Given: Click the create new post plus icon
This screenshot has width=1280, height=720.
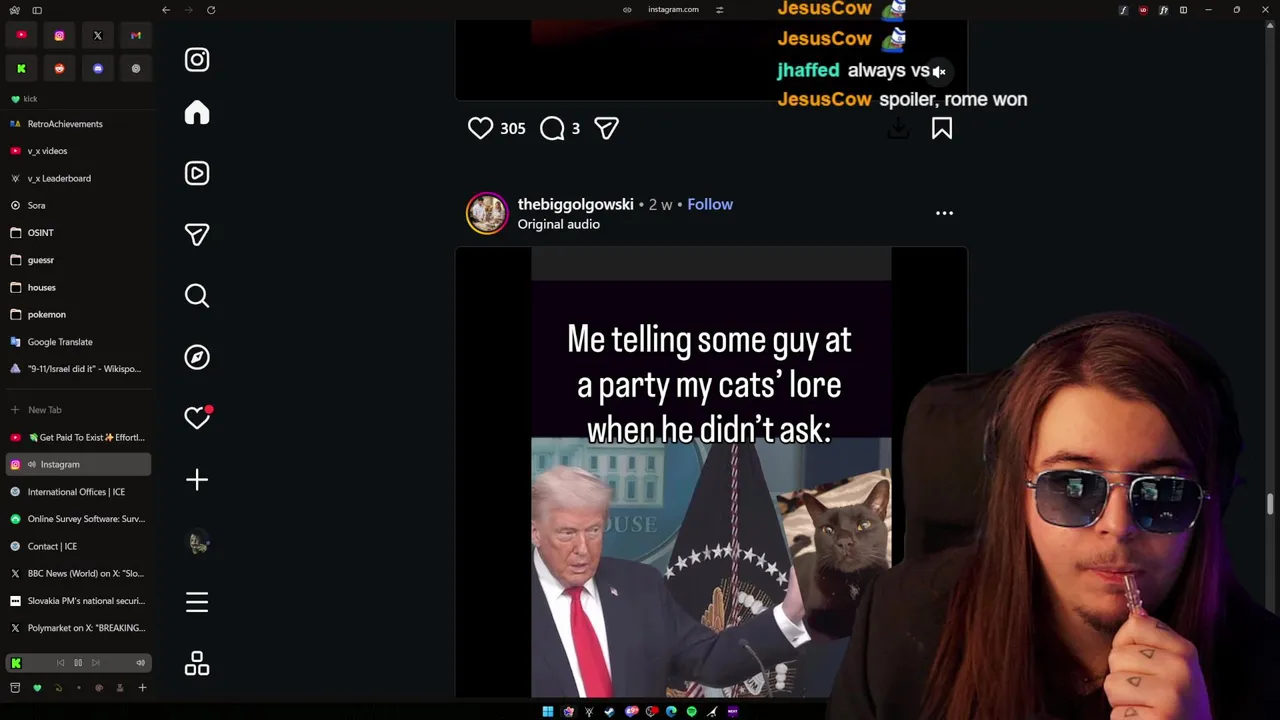Looking at the screenshot, I should click(197, 480).
